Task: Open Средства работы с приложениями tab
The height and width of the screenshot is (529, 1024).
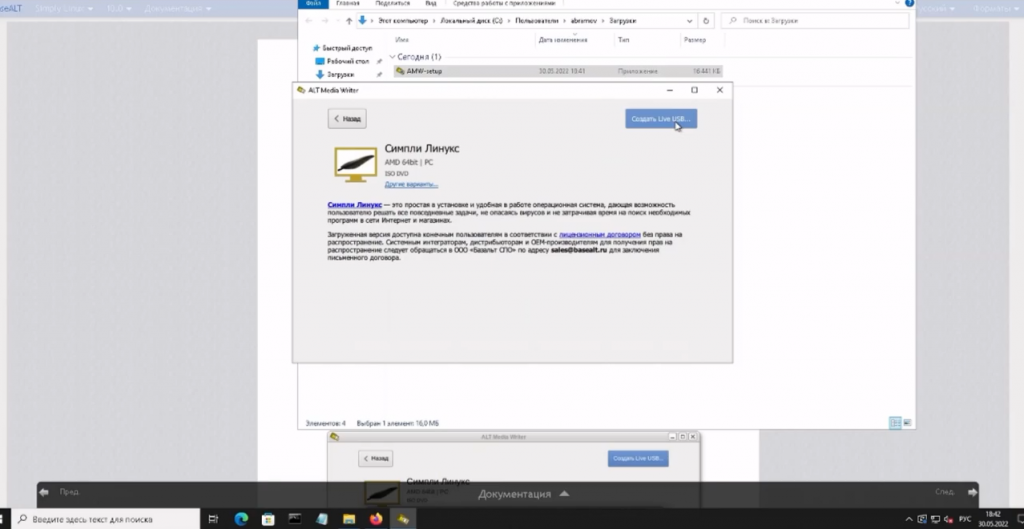Action: [x=504, y=4]
